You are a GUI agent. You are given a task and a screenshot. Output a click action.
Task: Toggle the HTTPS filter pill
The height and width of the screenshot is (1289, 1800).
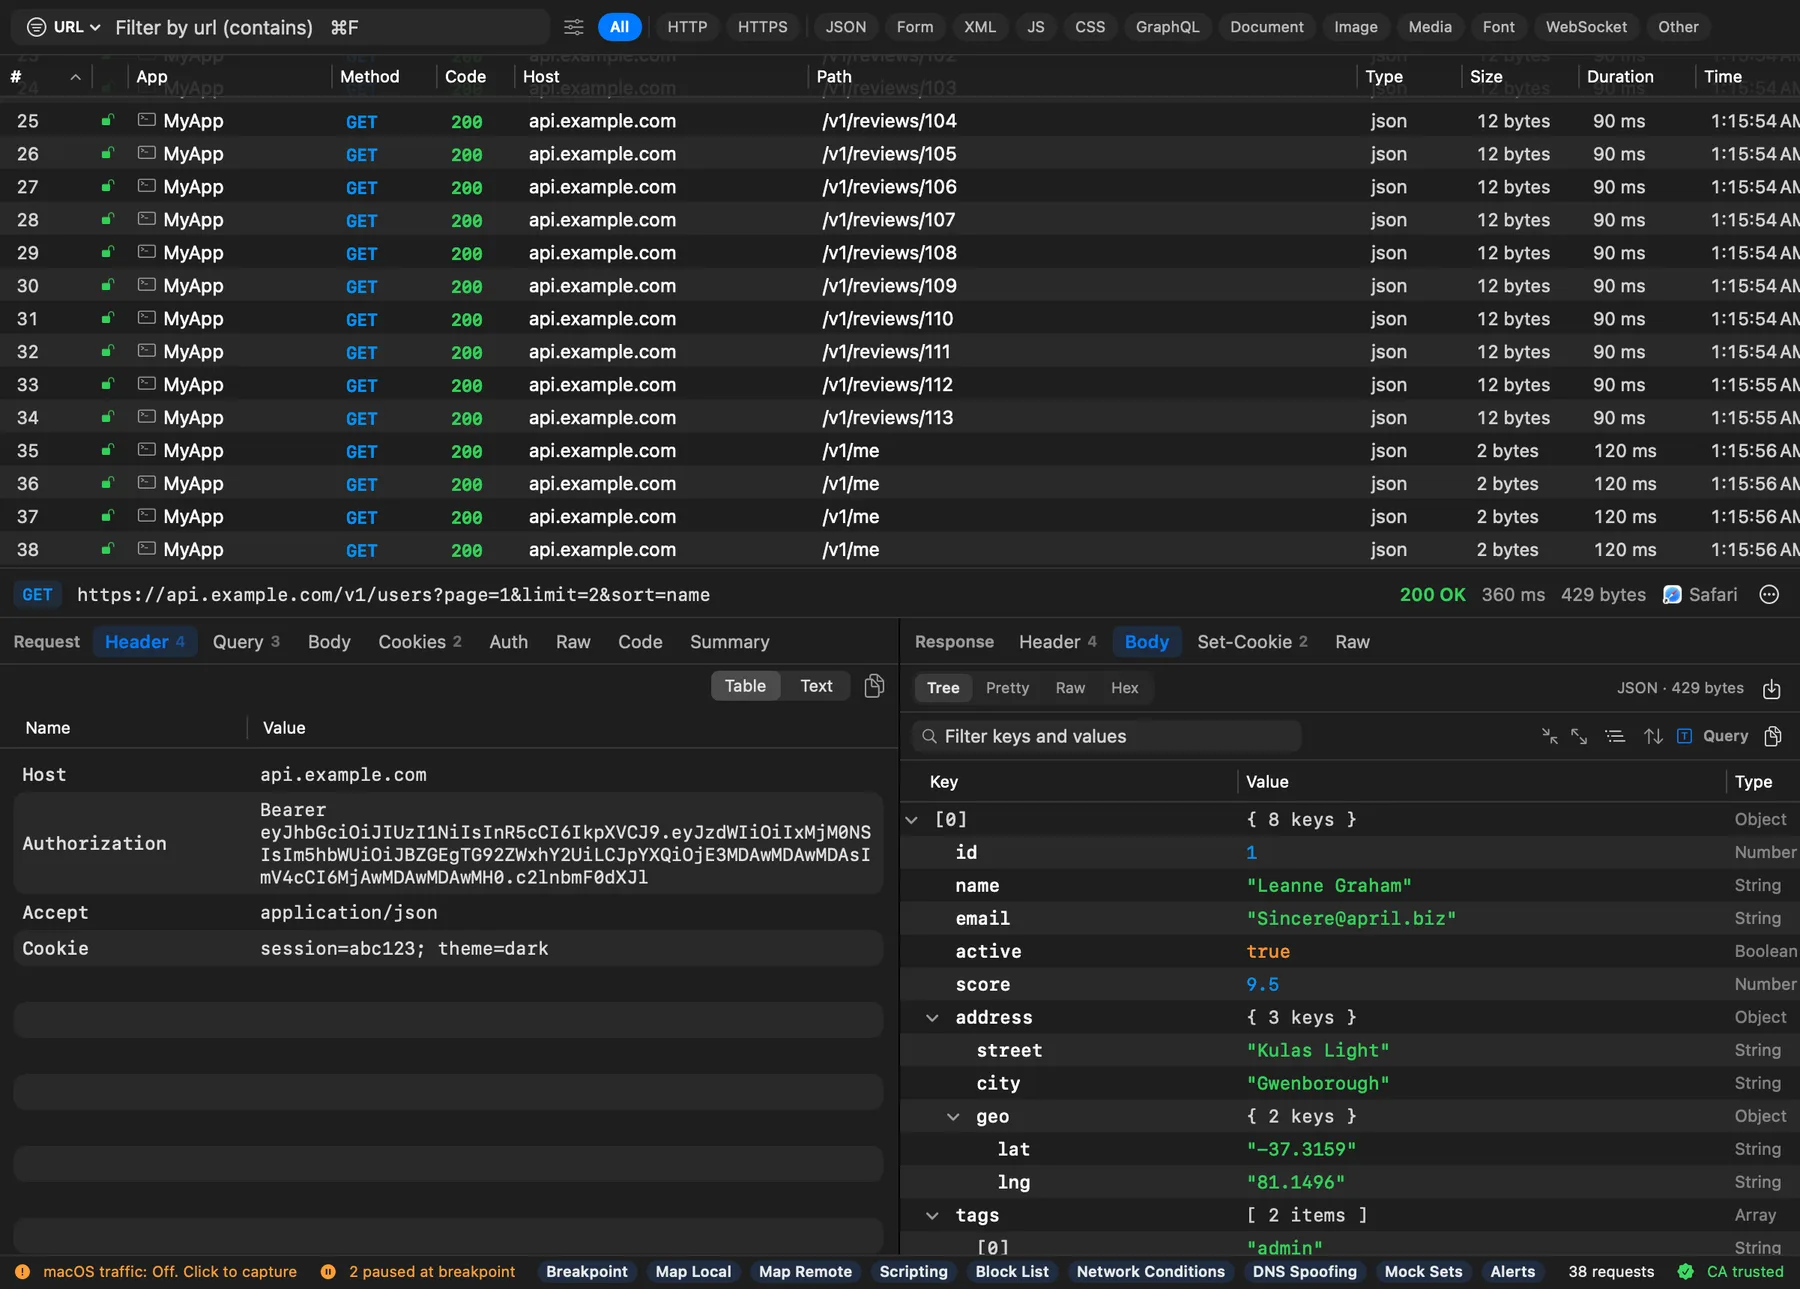[x=763, y=27]
